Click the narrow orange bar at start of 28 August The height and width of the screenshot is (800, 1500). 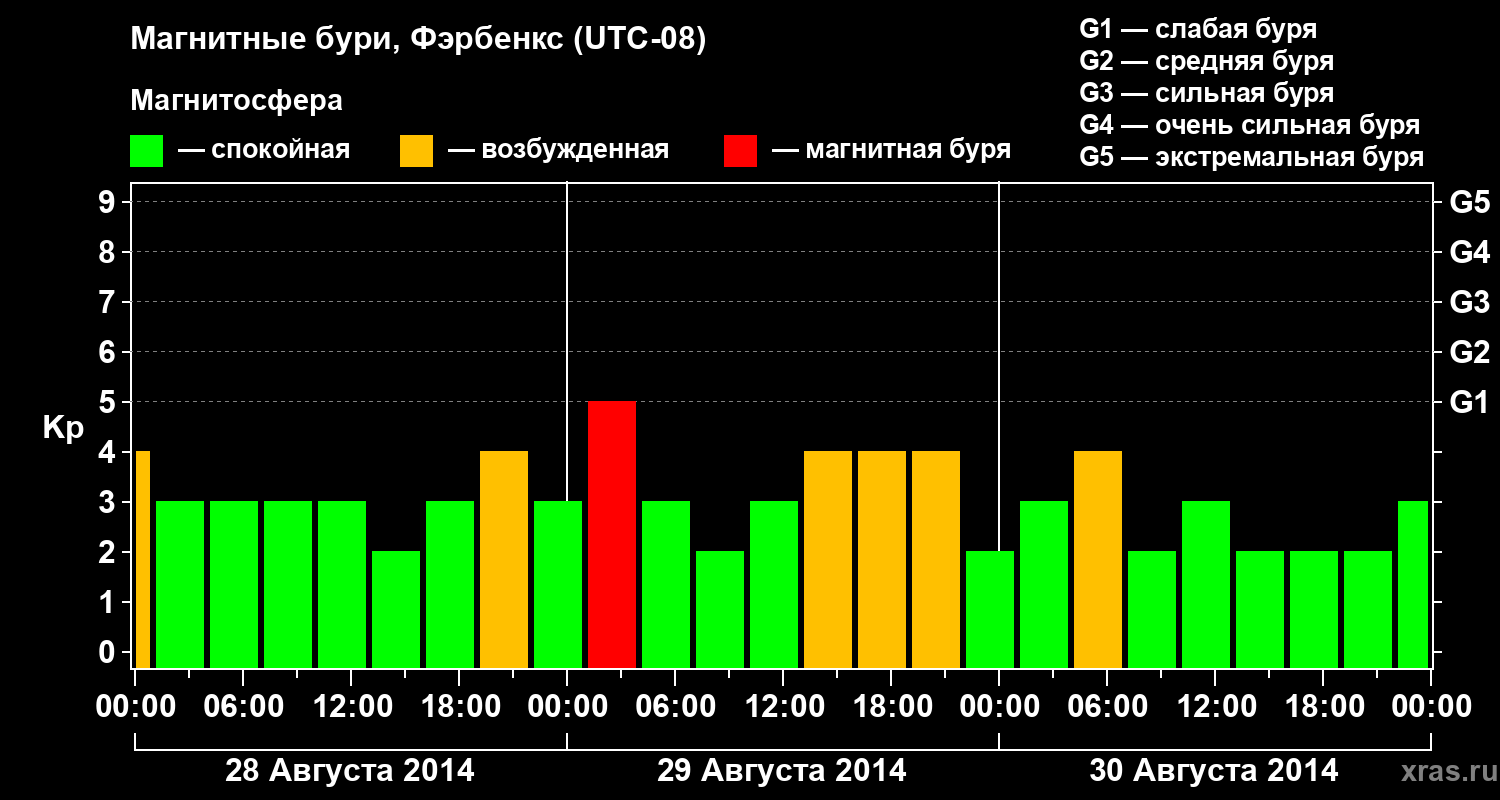(142, 559)
